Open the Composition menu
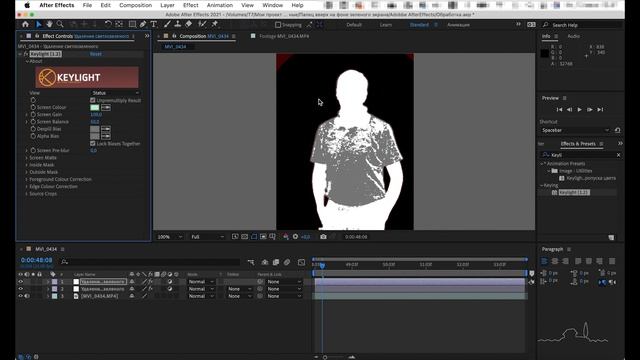The width and height of the screenshot is (640, 360). coord(136,5)
